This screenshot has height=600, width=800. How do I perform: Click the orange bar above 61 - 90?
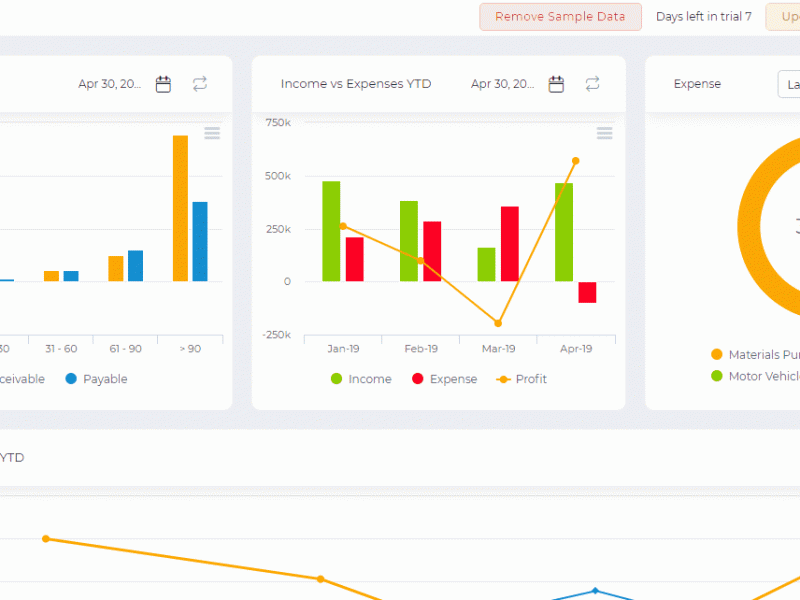116,268
